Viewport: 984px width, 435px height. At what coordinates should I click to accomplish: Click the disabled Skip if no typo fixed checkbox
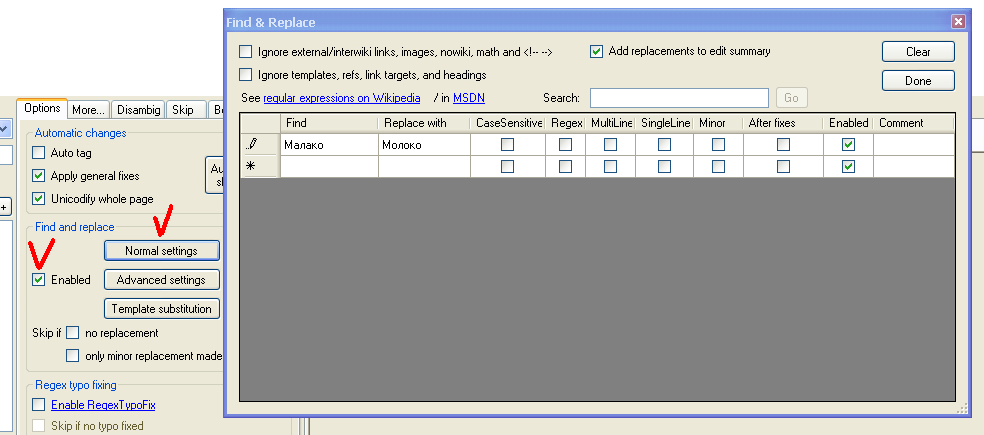coord(39,426)
